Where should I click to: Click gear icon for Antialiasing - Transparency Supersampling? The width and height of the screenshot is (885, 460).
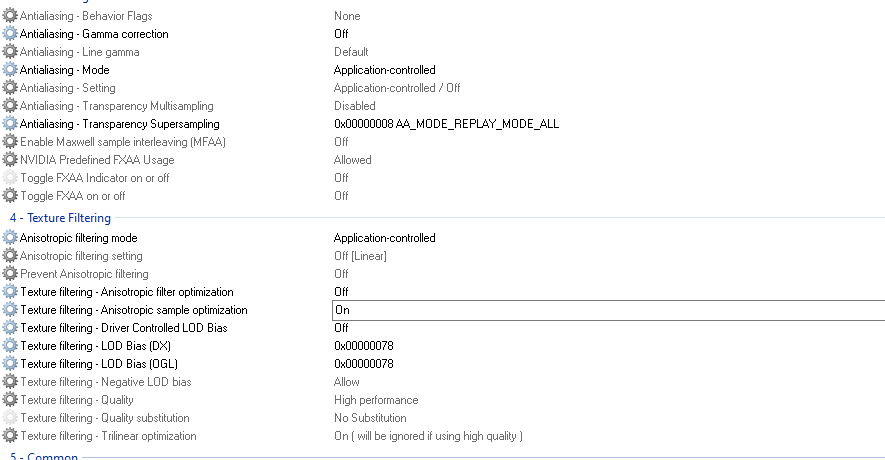click(x=11, y=124)
